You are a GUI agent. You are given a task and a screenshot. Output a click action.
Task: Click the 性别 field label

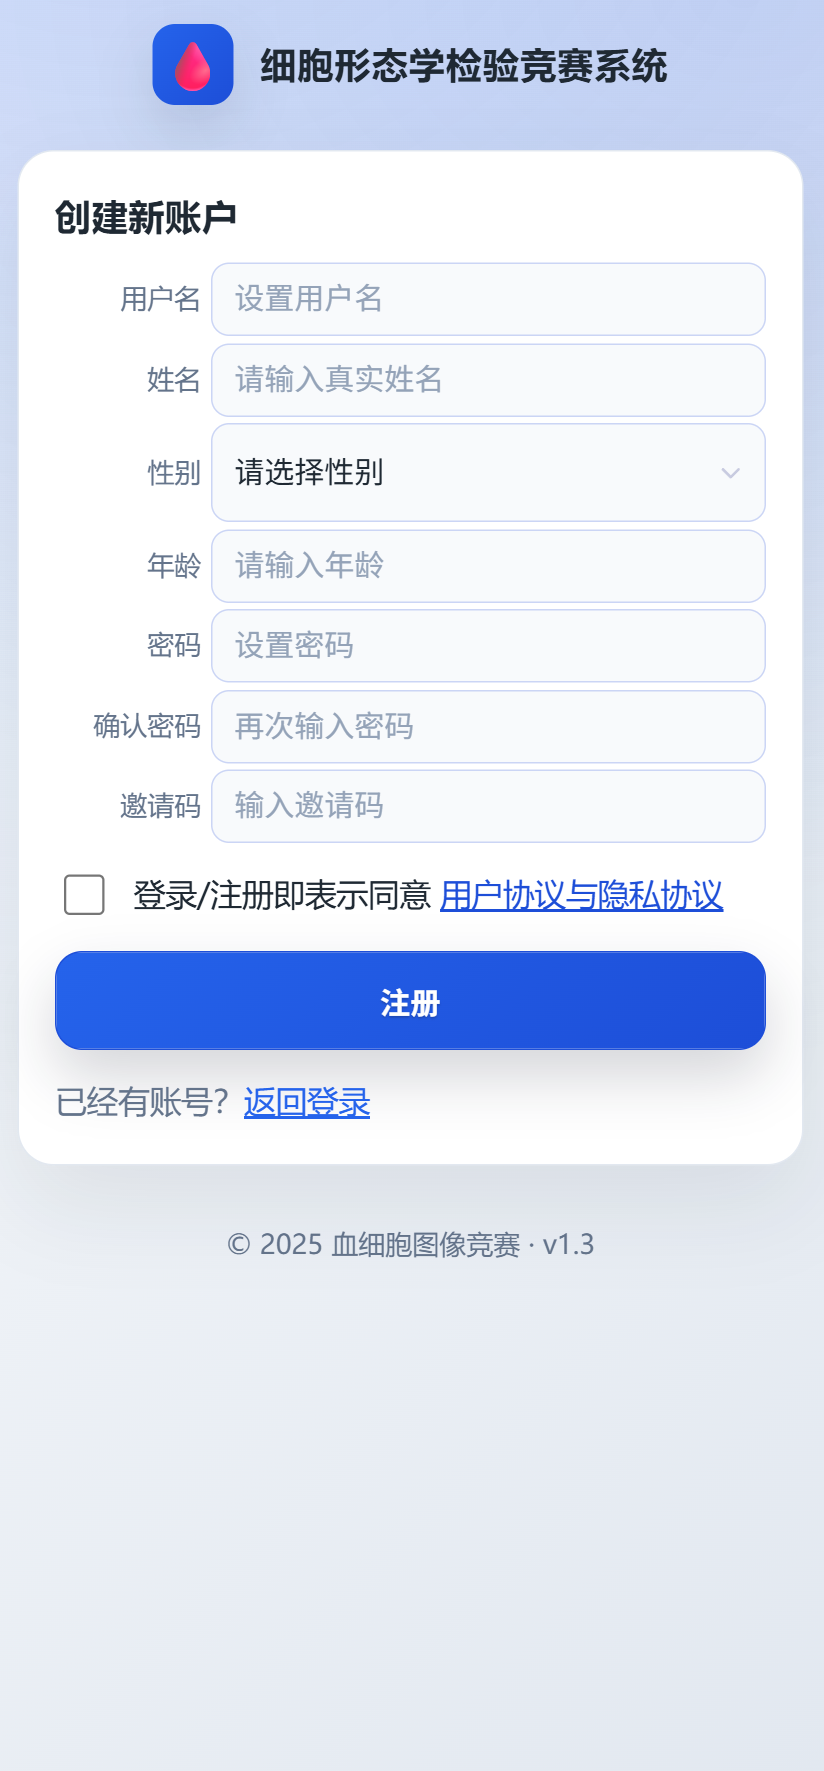[x=174, y=473]
